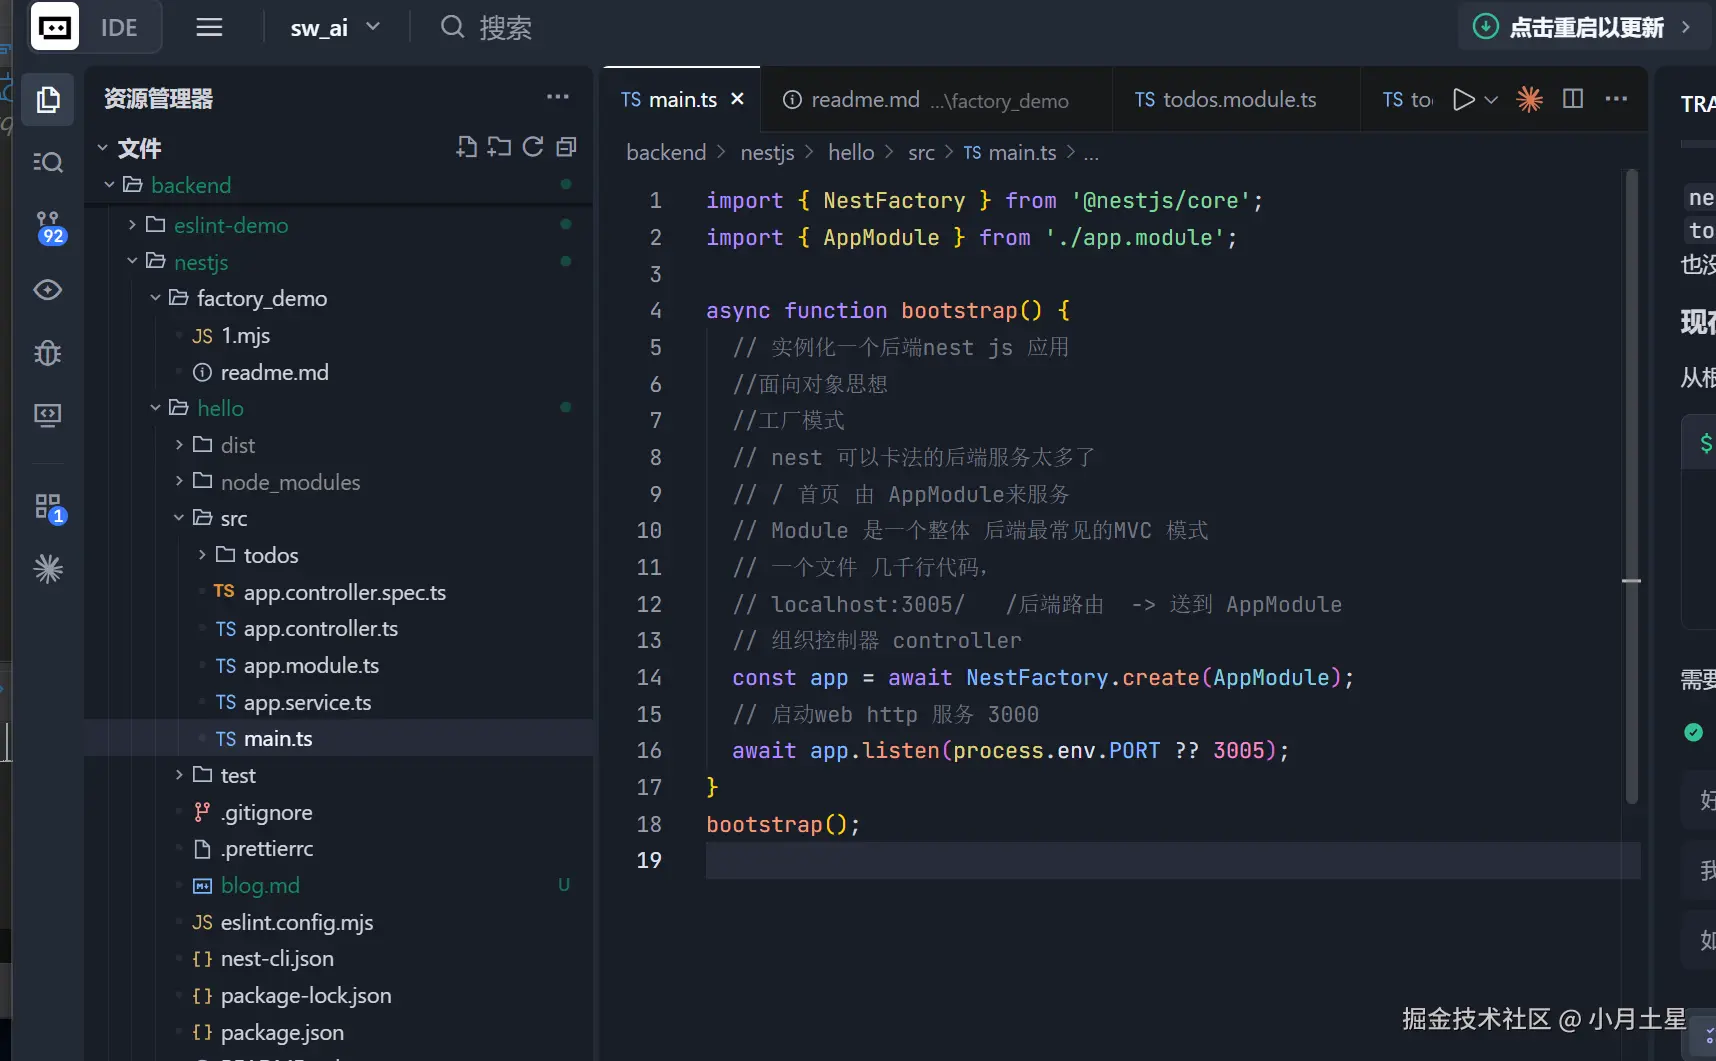Collapse the hello folder

tap(156, 408)
